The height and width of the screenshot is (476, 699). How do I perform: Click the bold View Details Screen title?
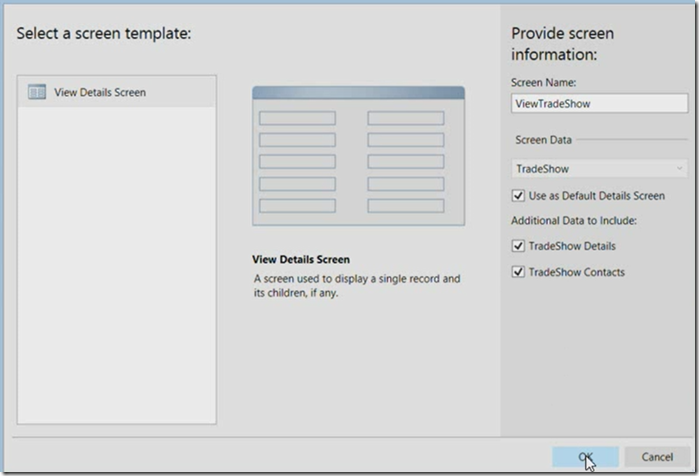point(300,260)
